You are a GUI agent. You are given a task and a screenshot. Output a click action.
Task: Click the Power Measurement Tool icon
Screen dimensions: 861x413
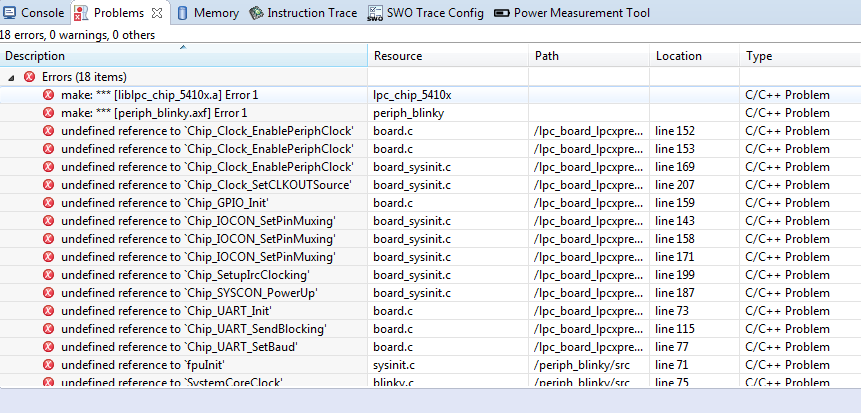point(501,14)
